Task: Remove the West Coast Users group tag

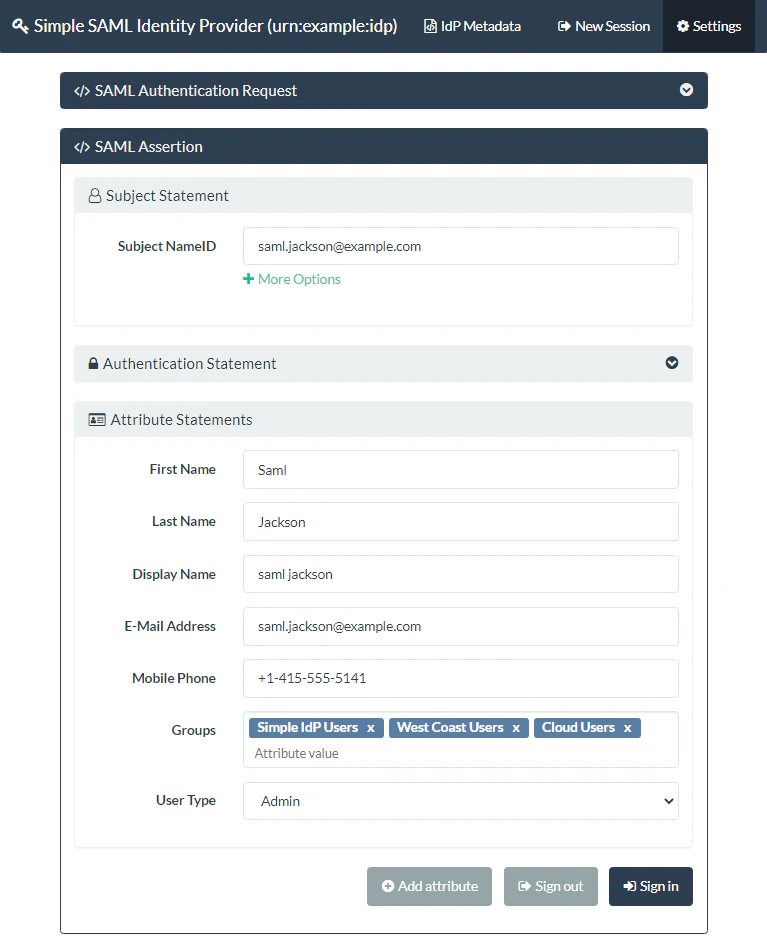Action: 516,728
